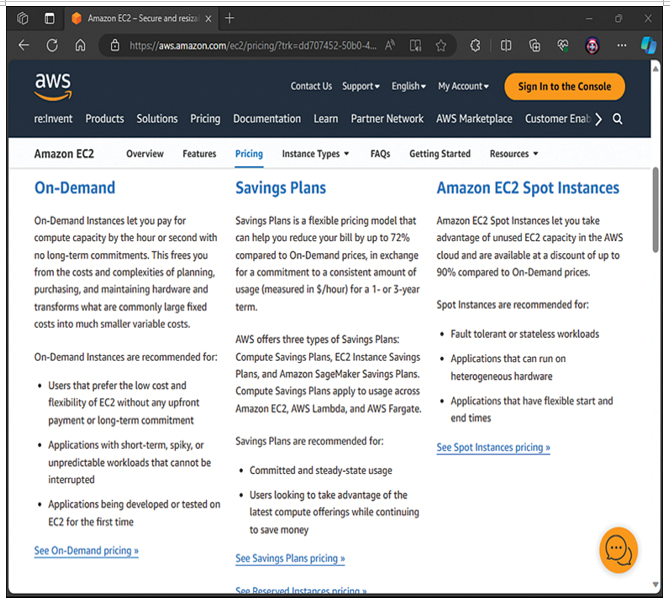
Task: Open the Copilot sidebar
Action: click(x=648, y=45)
